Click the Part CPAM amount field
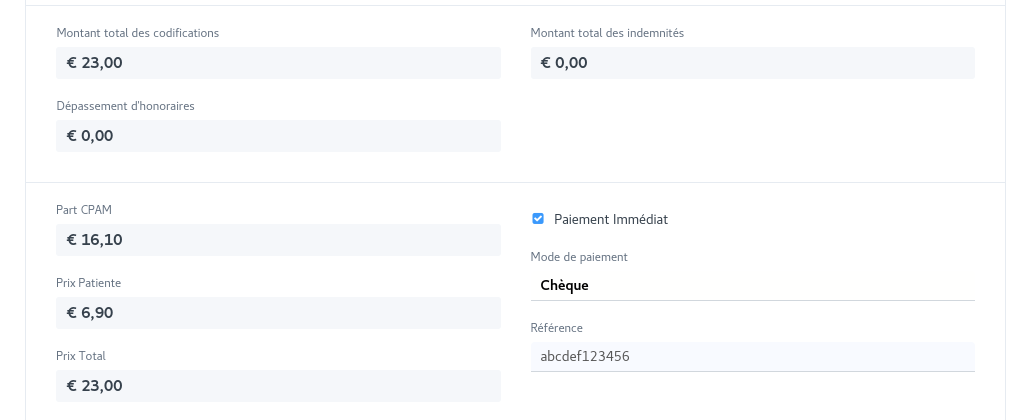The width and height of the screenshot is (1018, 420). tap(278, 240)
